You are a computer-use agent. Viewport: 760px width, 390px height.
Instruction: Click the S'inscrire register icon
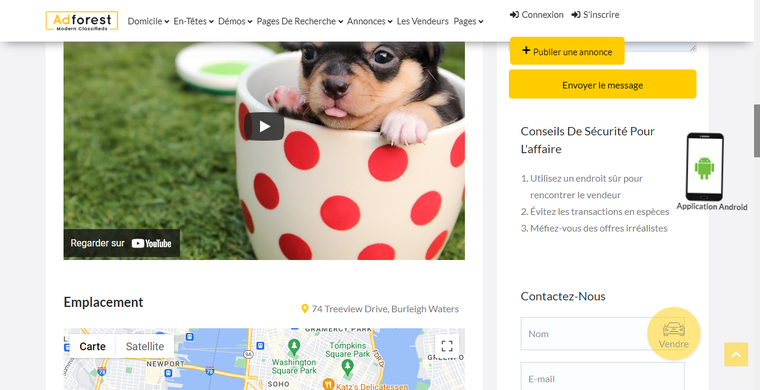(576, 15)
